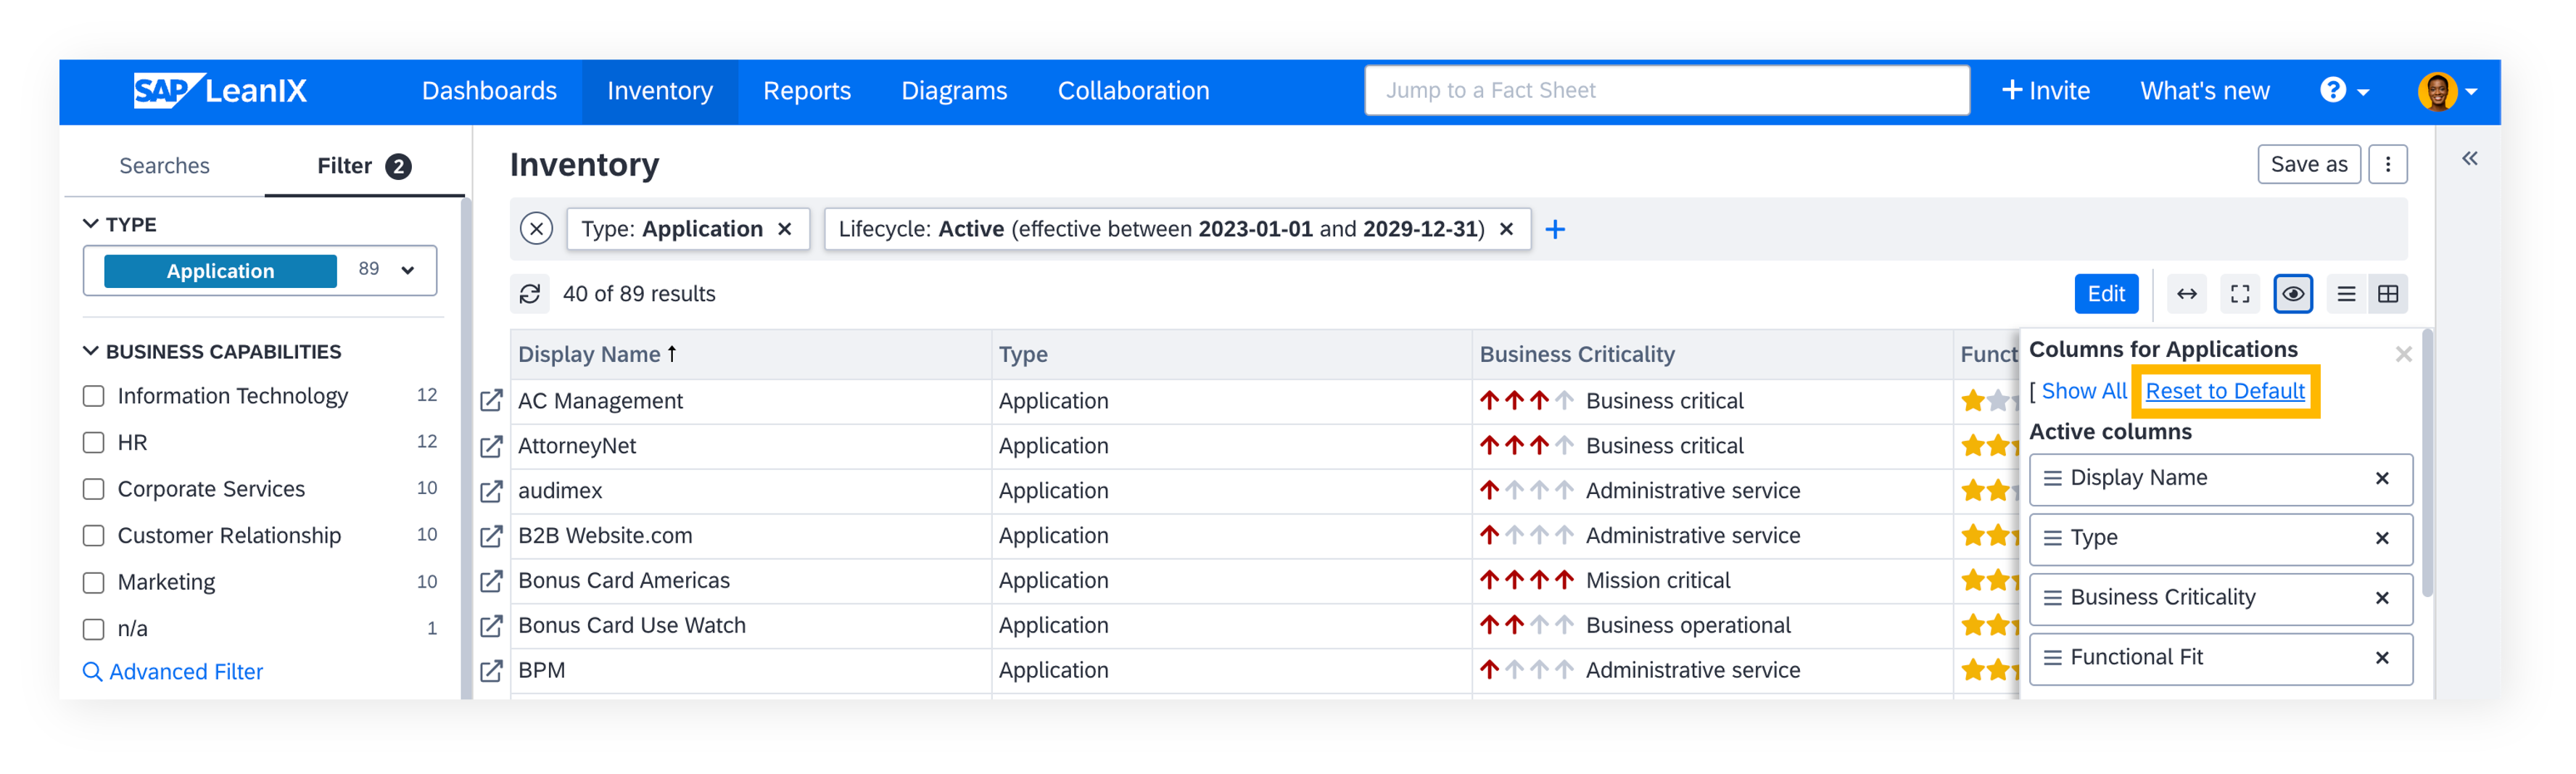Click the blue Edit button
Viewport: 2576px width, 774px height.
2105,294
